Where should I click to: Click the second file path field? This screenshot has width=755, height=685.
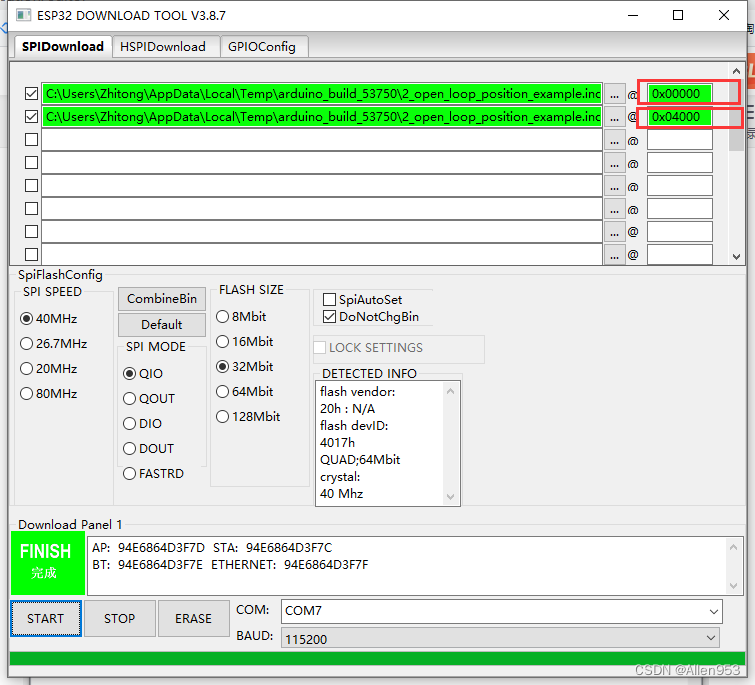pos(322,116)
